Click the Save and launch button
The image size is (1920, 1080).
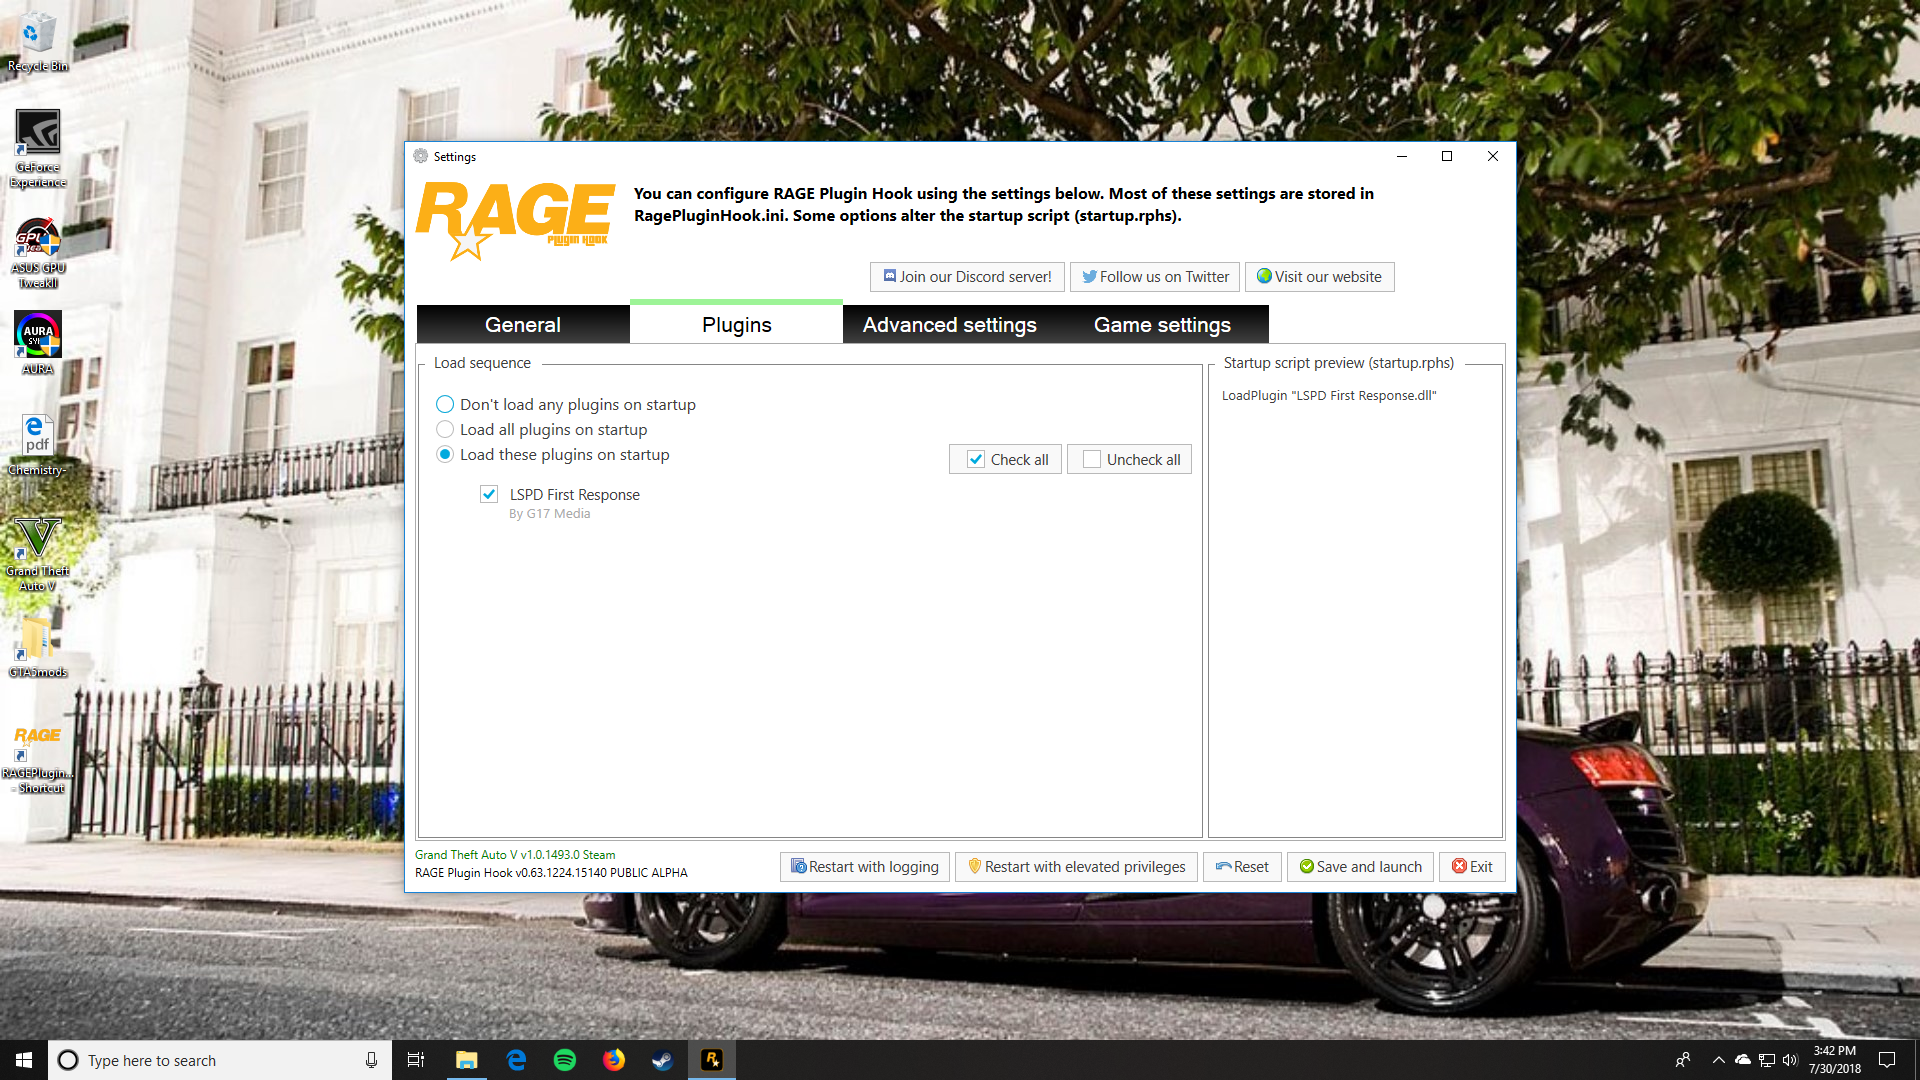pyautogui.click(x=1360, y=867)
